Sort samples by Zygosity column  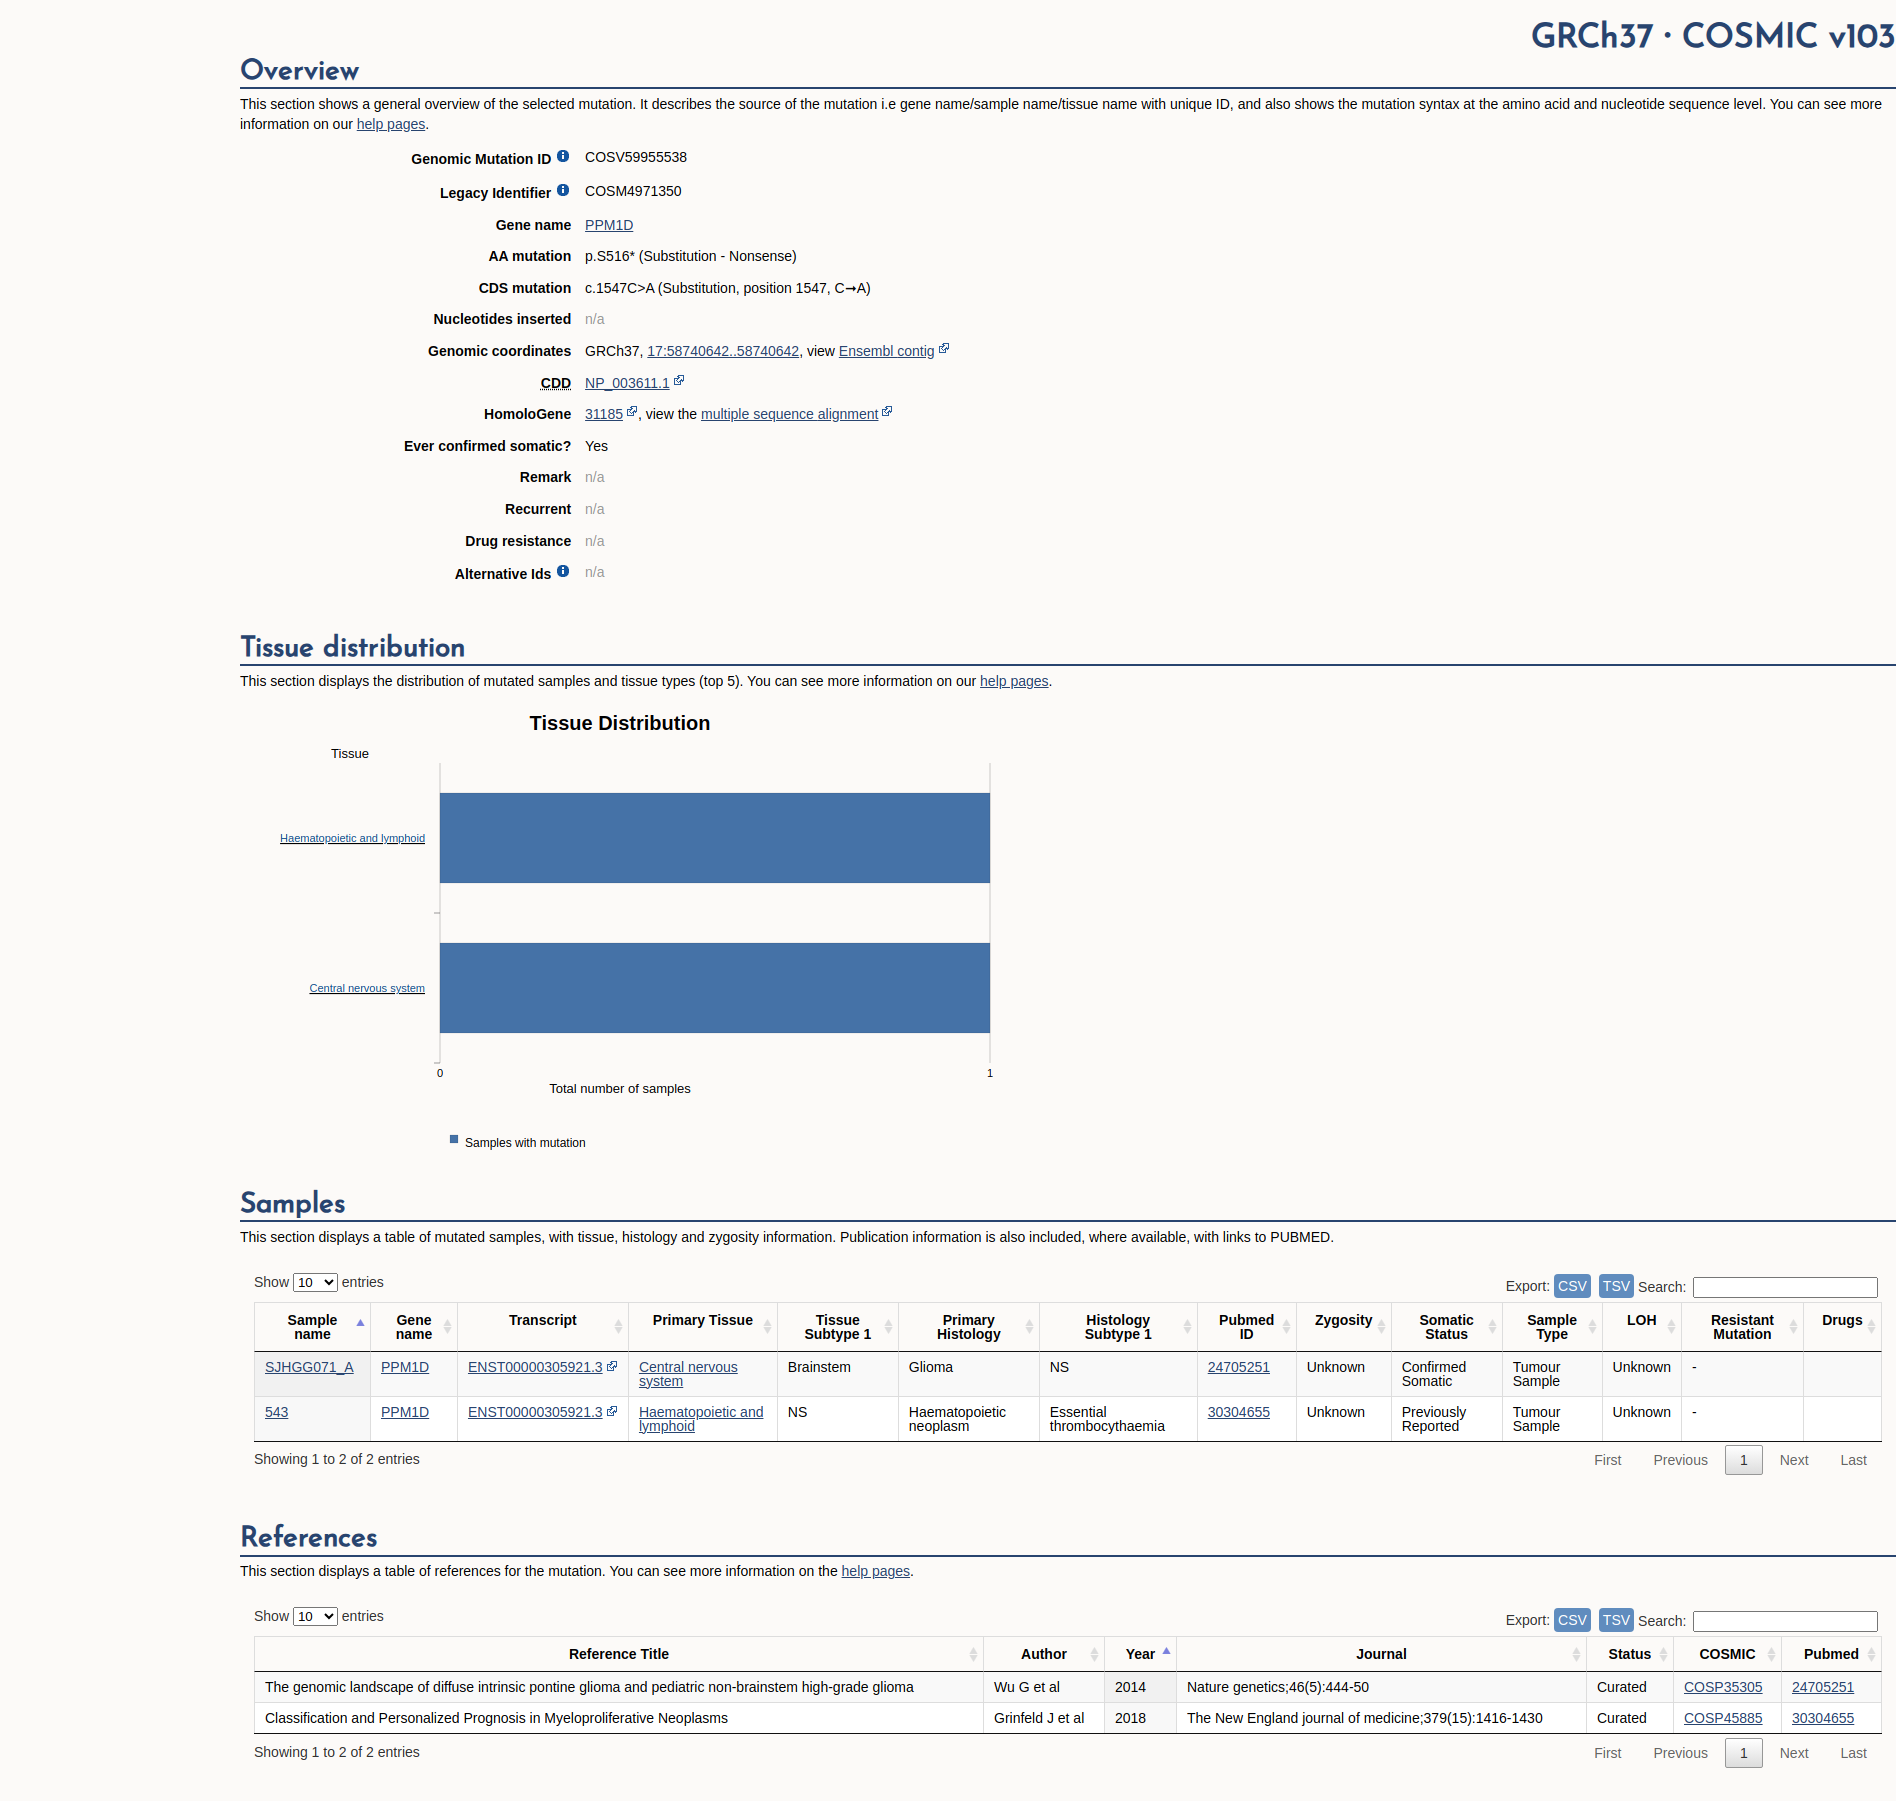[x=1344, y=1327]
